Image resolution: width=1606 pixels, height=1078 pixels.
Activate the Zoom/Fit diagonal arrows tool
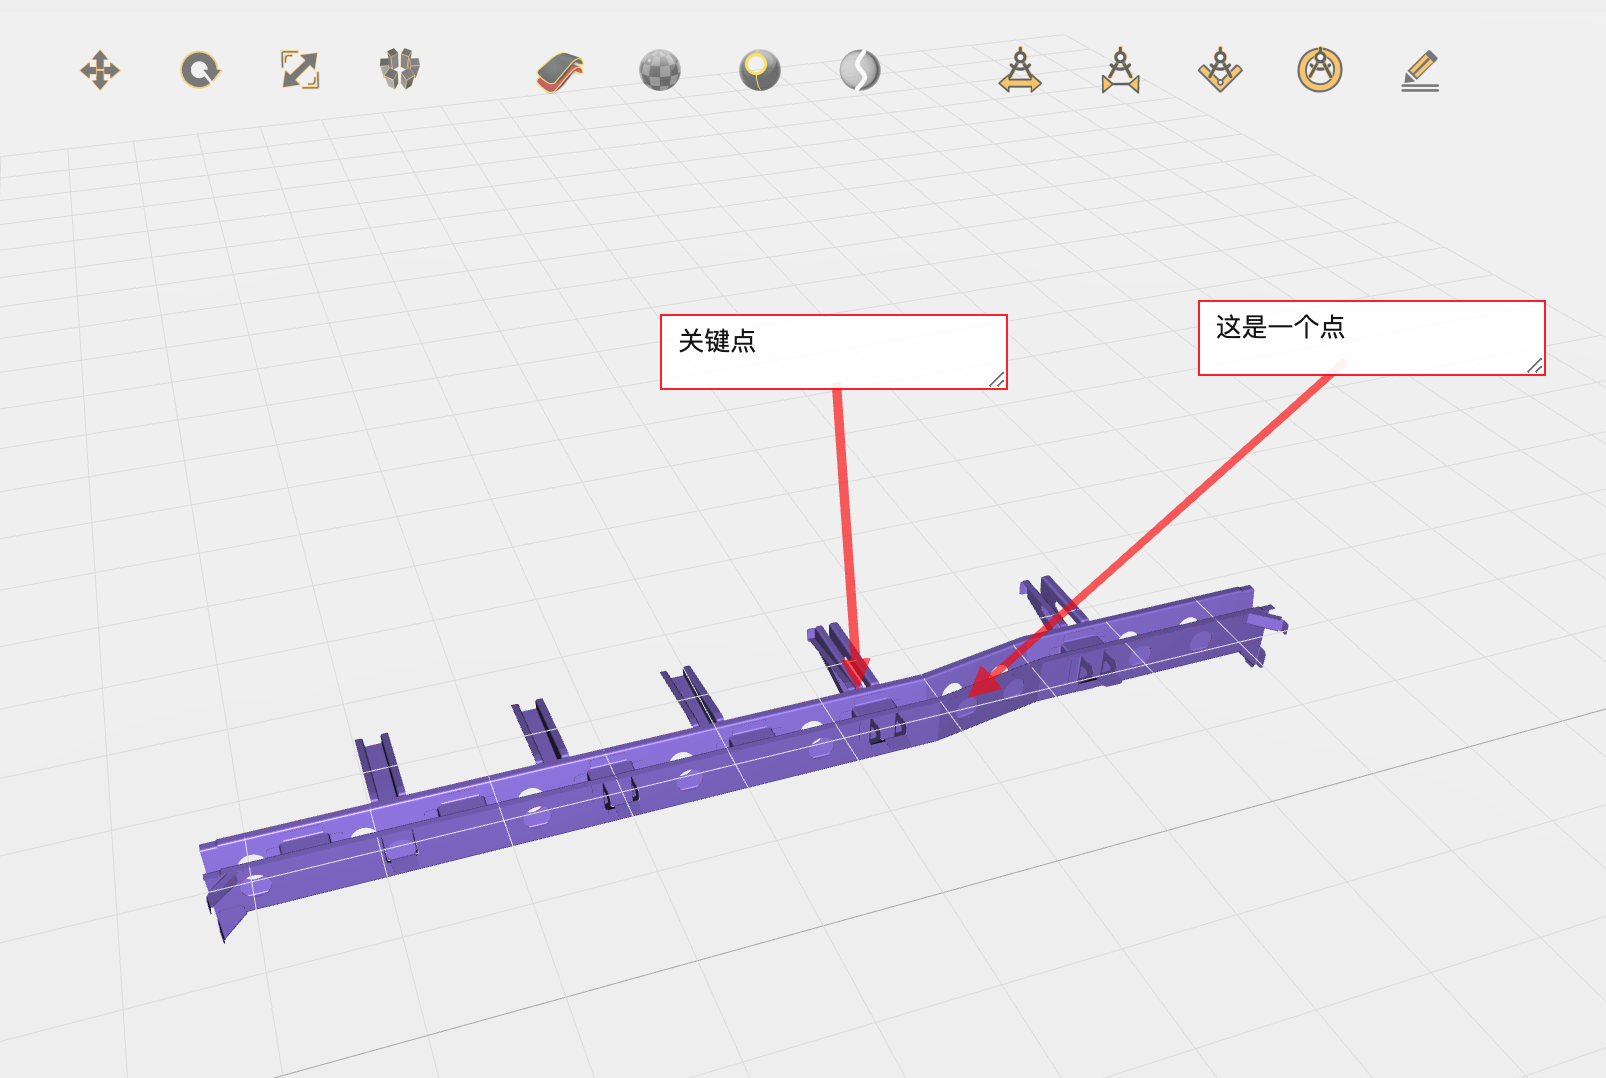[300, 71]
